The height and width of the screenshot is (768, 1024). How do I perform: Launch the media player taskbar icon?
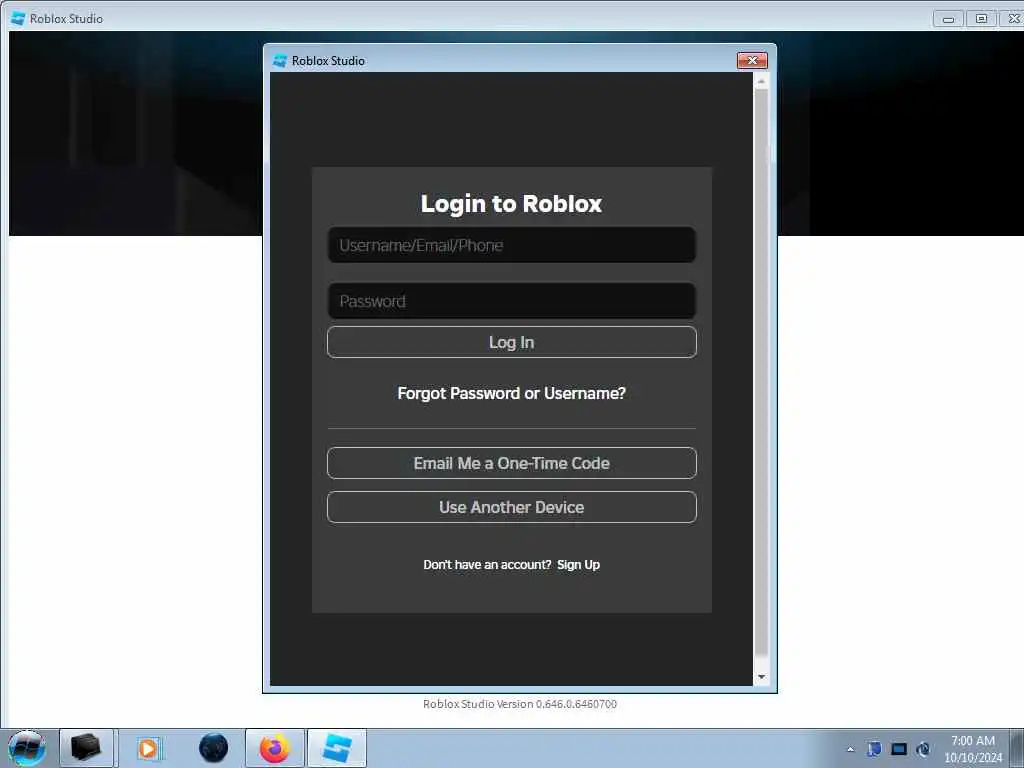tap(148, 748)
